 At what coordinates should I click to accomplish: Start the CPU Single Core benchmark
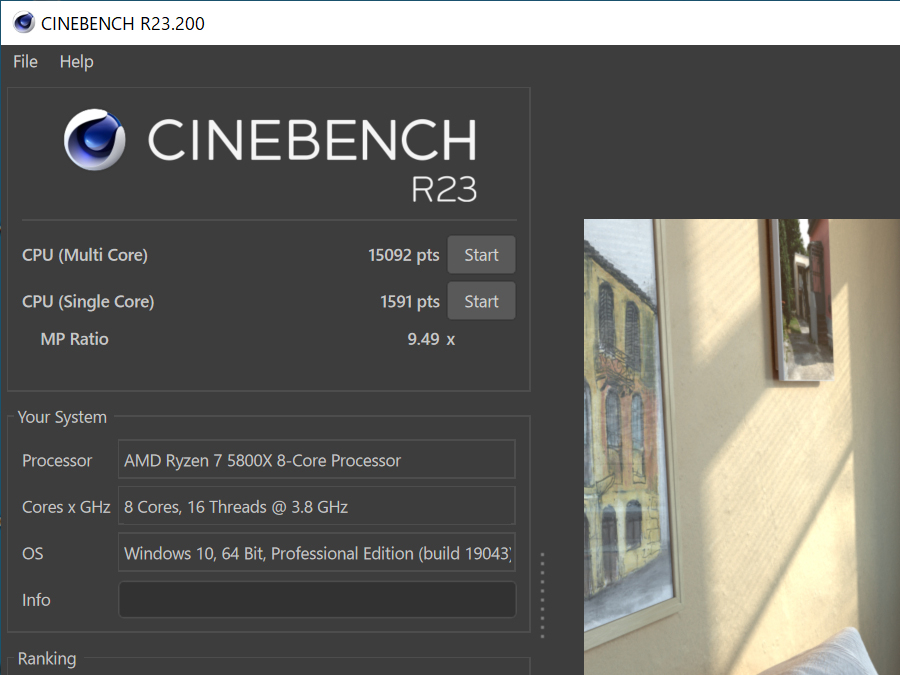(x=481, y=301)
